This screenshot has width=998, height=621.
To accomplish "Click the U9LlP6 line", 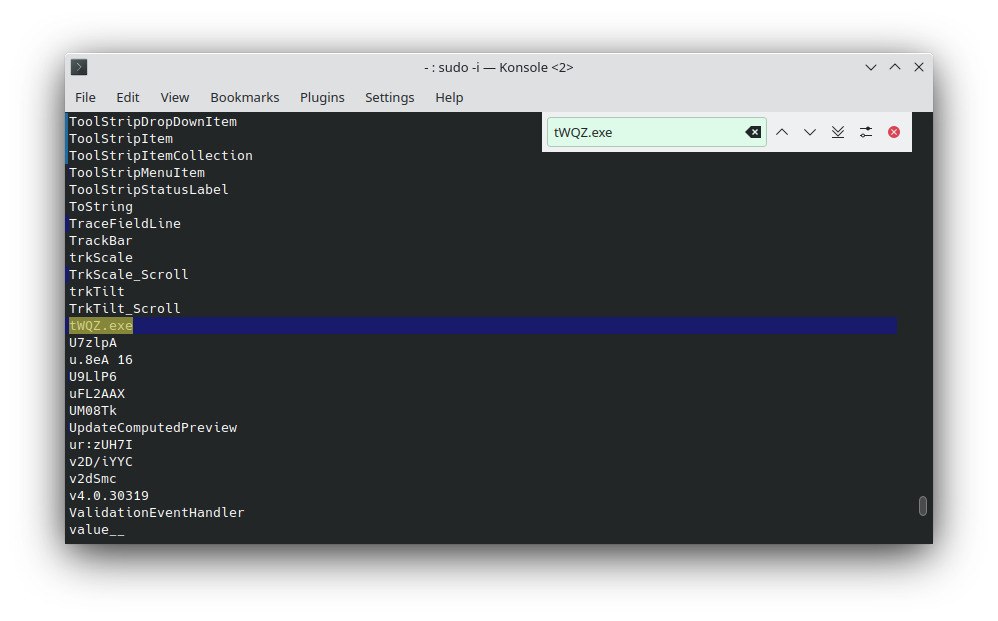I will 93,377.
